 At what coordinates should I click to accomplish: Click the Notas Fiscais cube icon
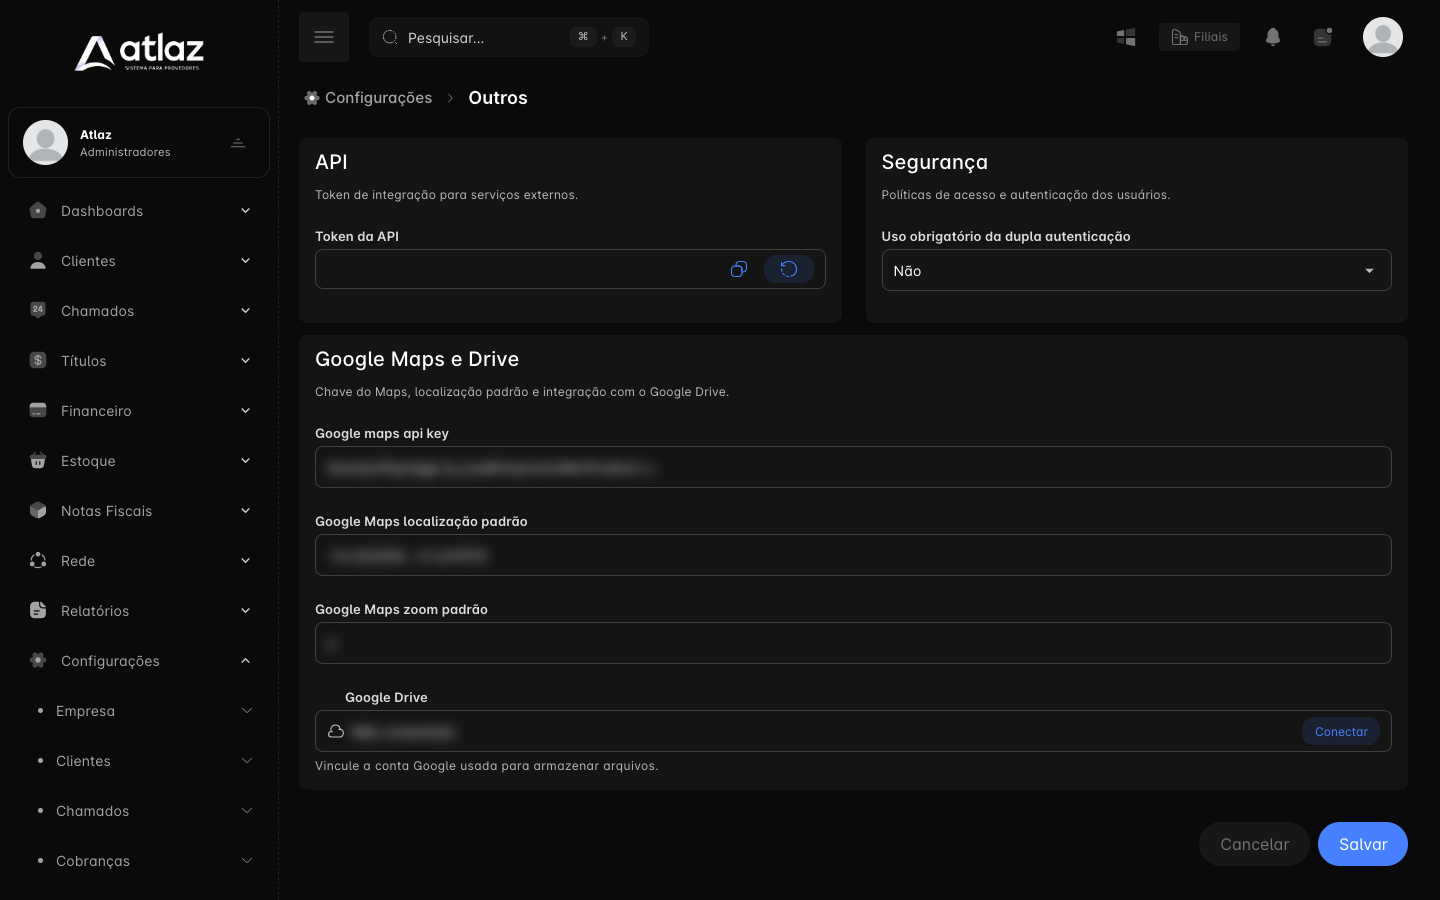point(38,510)
